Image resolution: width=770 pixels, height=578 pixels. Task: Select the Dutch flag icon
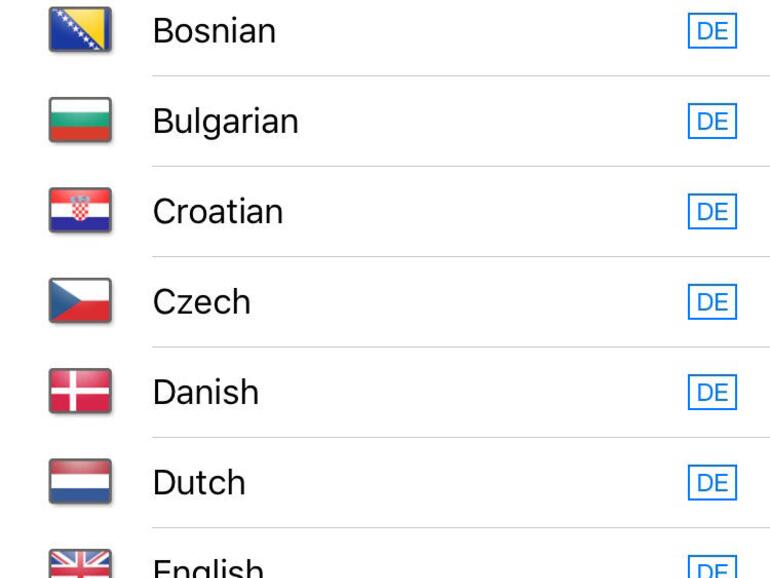tap(80, 482)
